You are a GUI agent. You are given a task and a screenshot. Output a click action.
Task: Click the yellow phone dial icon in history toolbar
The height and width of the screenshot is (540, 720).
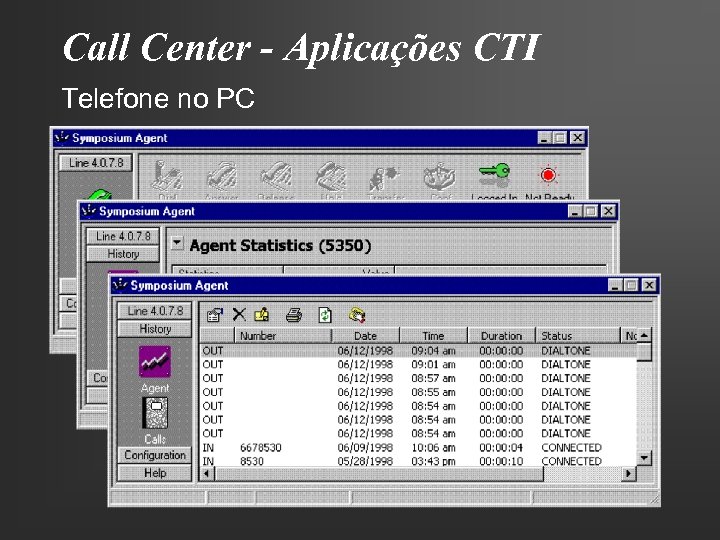(x=357, y=315)
